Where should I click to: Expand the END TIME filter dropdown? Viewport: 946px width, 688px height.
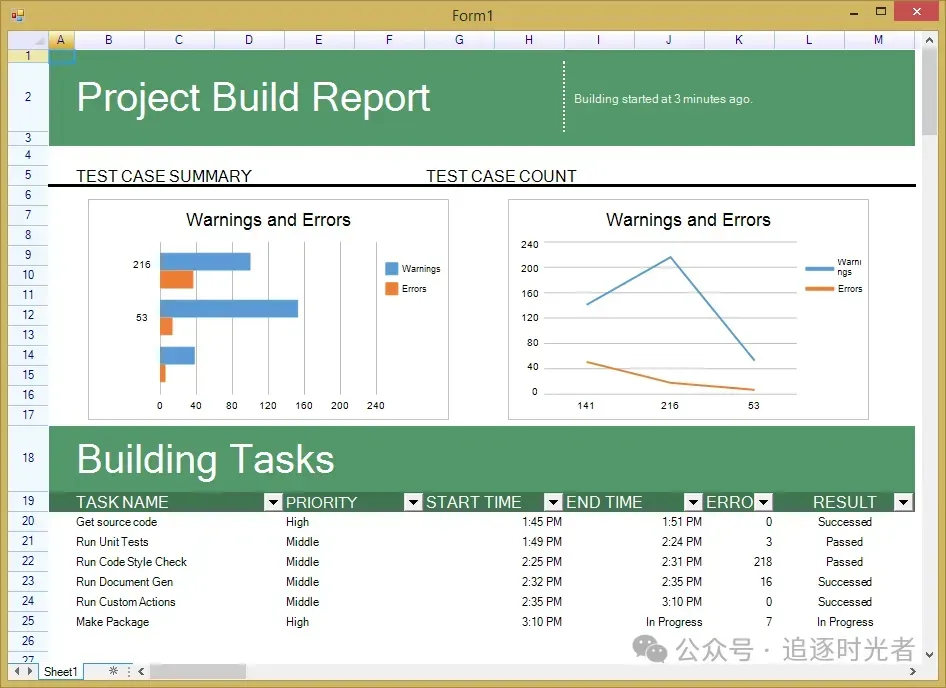coord(693,502)
